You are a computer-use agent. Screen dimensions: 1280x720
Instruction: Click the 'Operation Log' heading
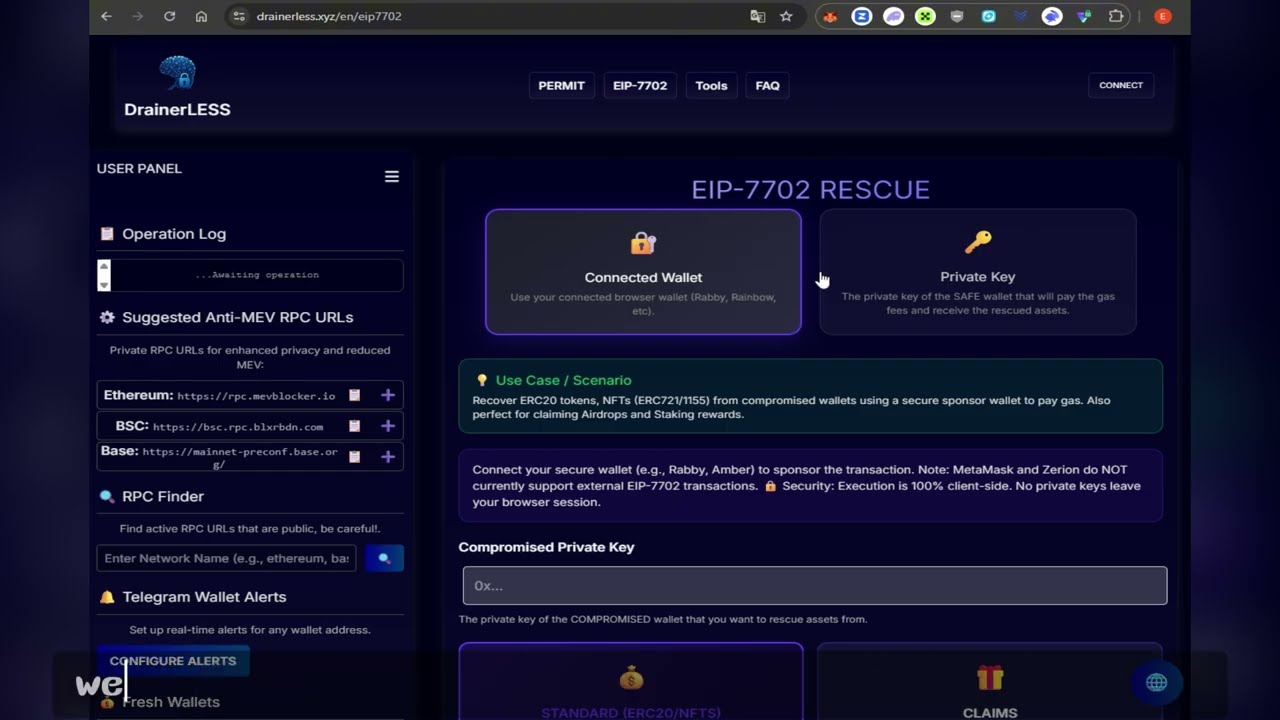pyautogui.click(x=174, y=234)
